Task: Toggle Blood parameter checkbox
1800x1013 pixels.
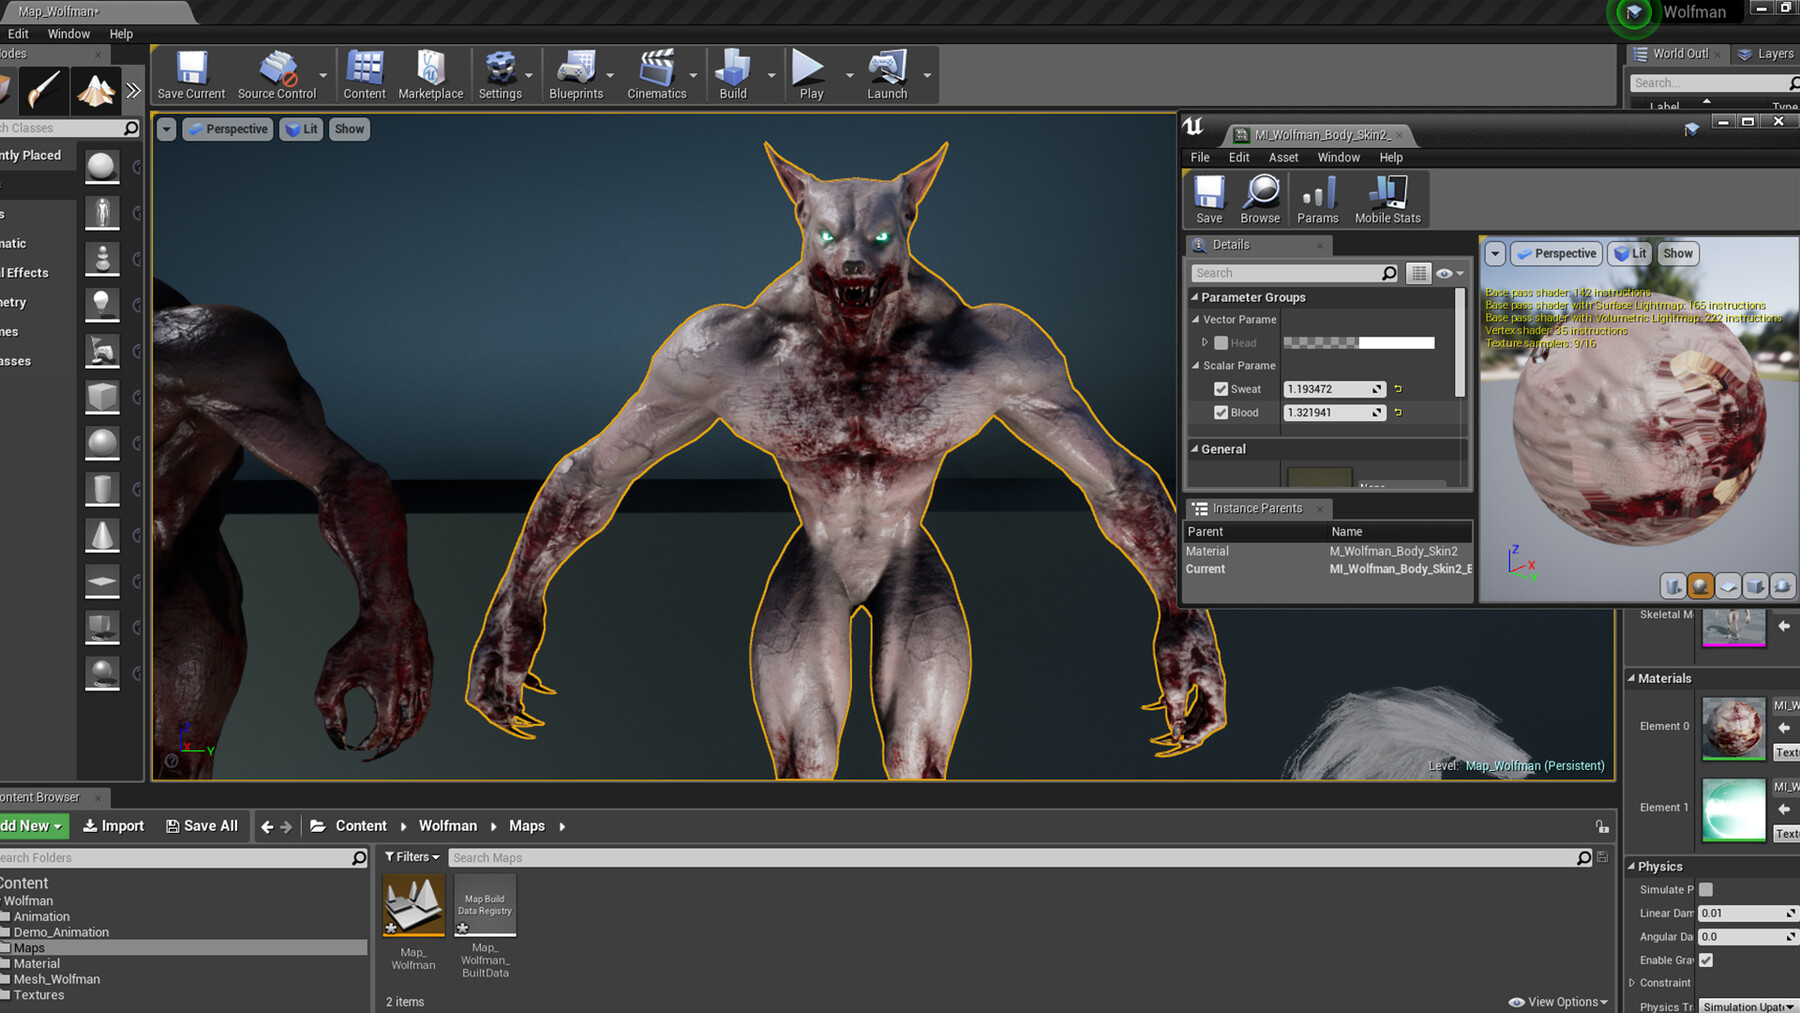Action: click(1221, 412)
